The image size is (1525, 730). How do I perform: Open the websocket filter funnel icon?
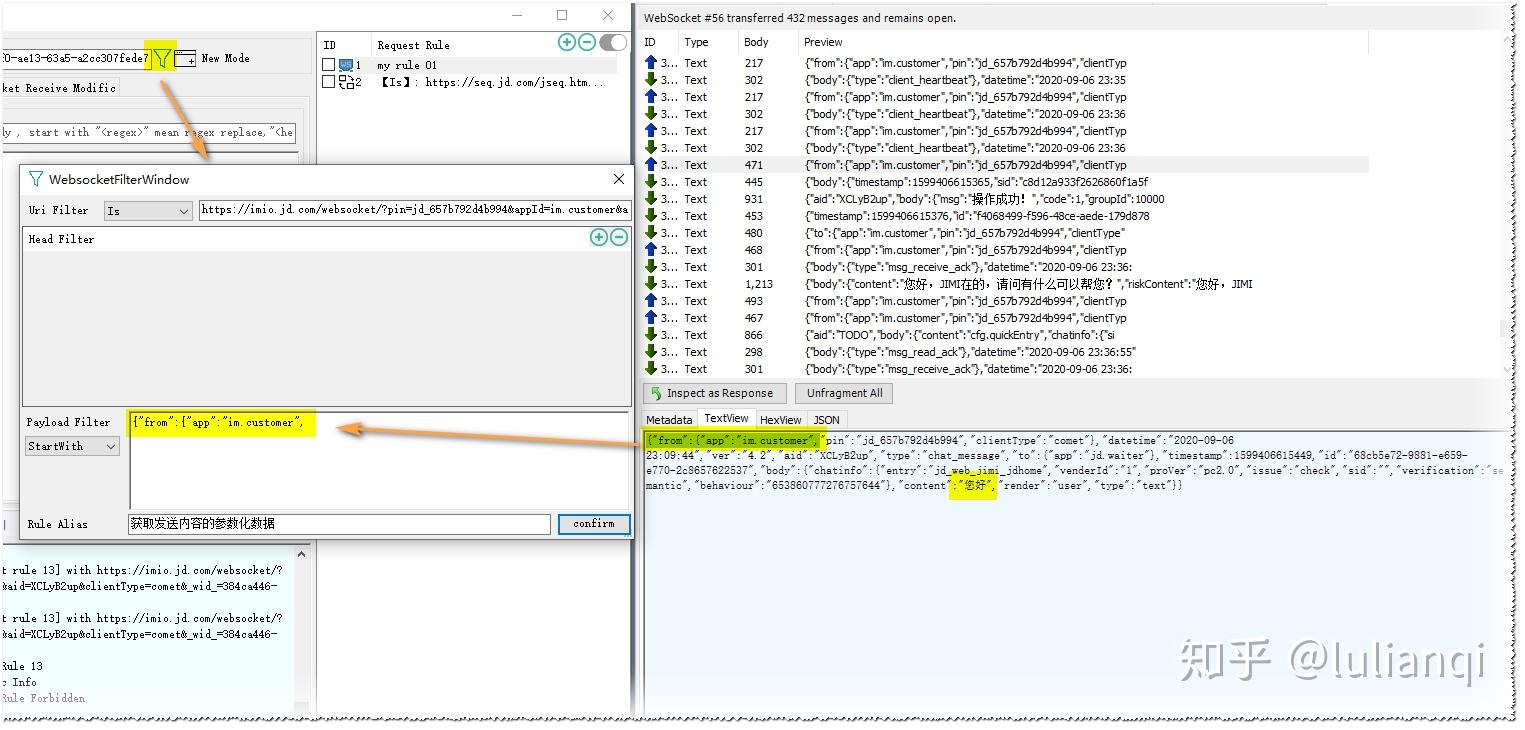tap(162, 58)
